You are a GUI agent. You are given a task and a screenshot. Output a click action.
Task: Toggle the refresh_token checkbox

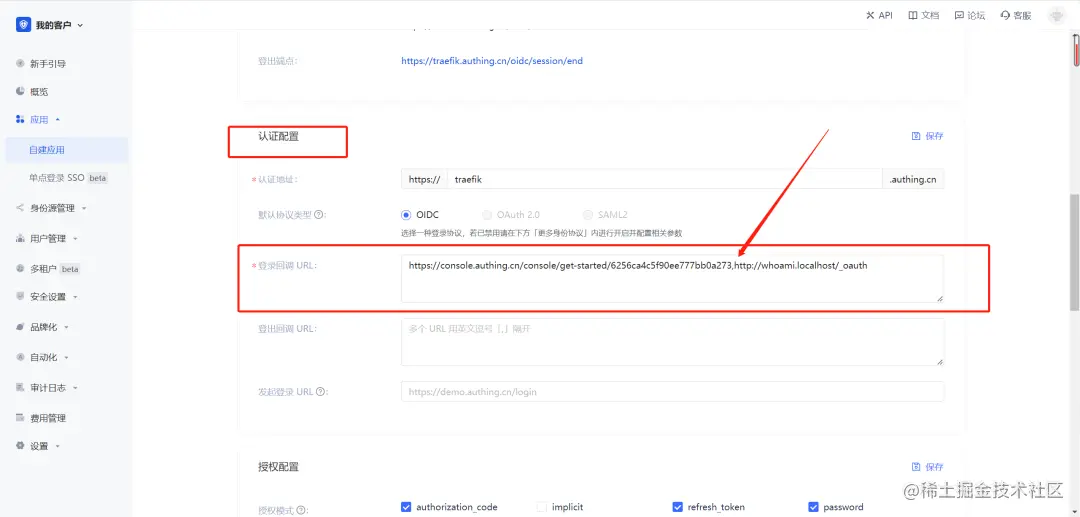click(x=677, y=507)
